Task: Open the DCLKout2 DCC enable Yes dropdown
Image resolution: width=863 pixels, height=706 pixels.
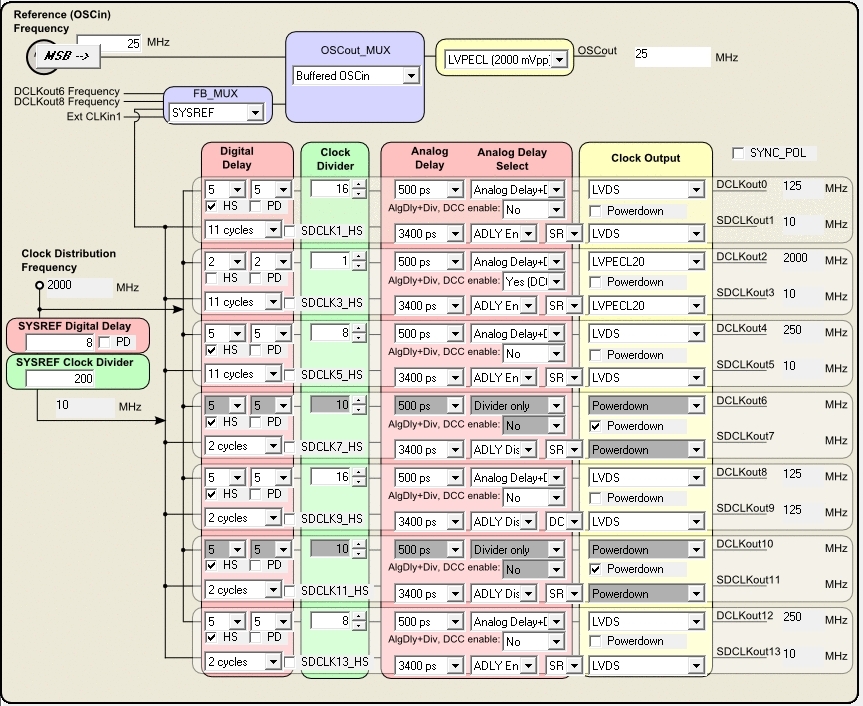Action: click(x=556, y=282)
